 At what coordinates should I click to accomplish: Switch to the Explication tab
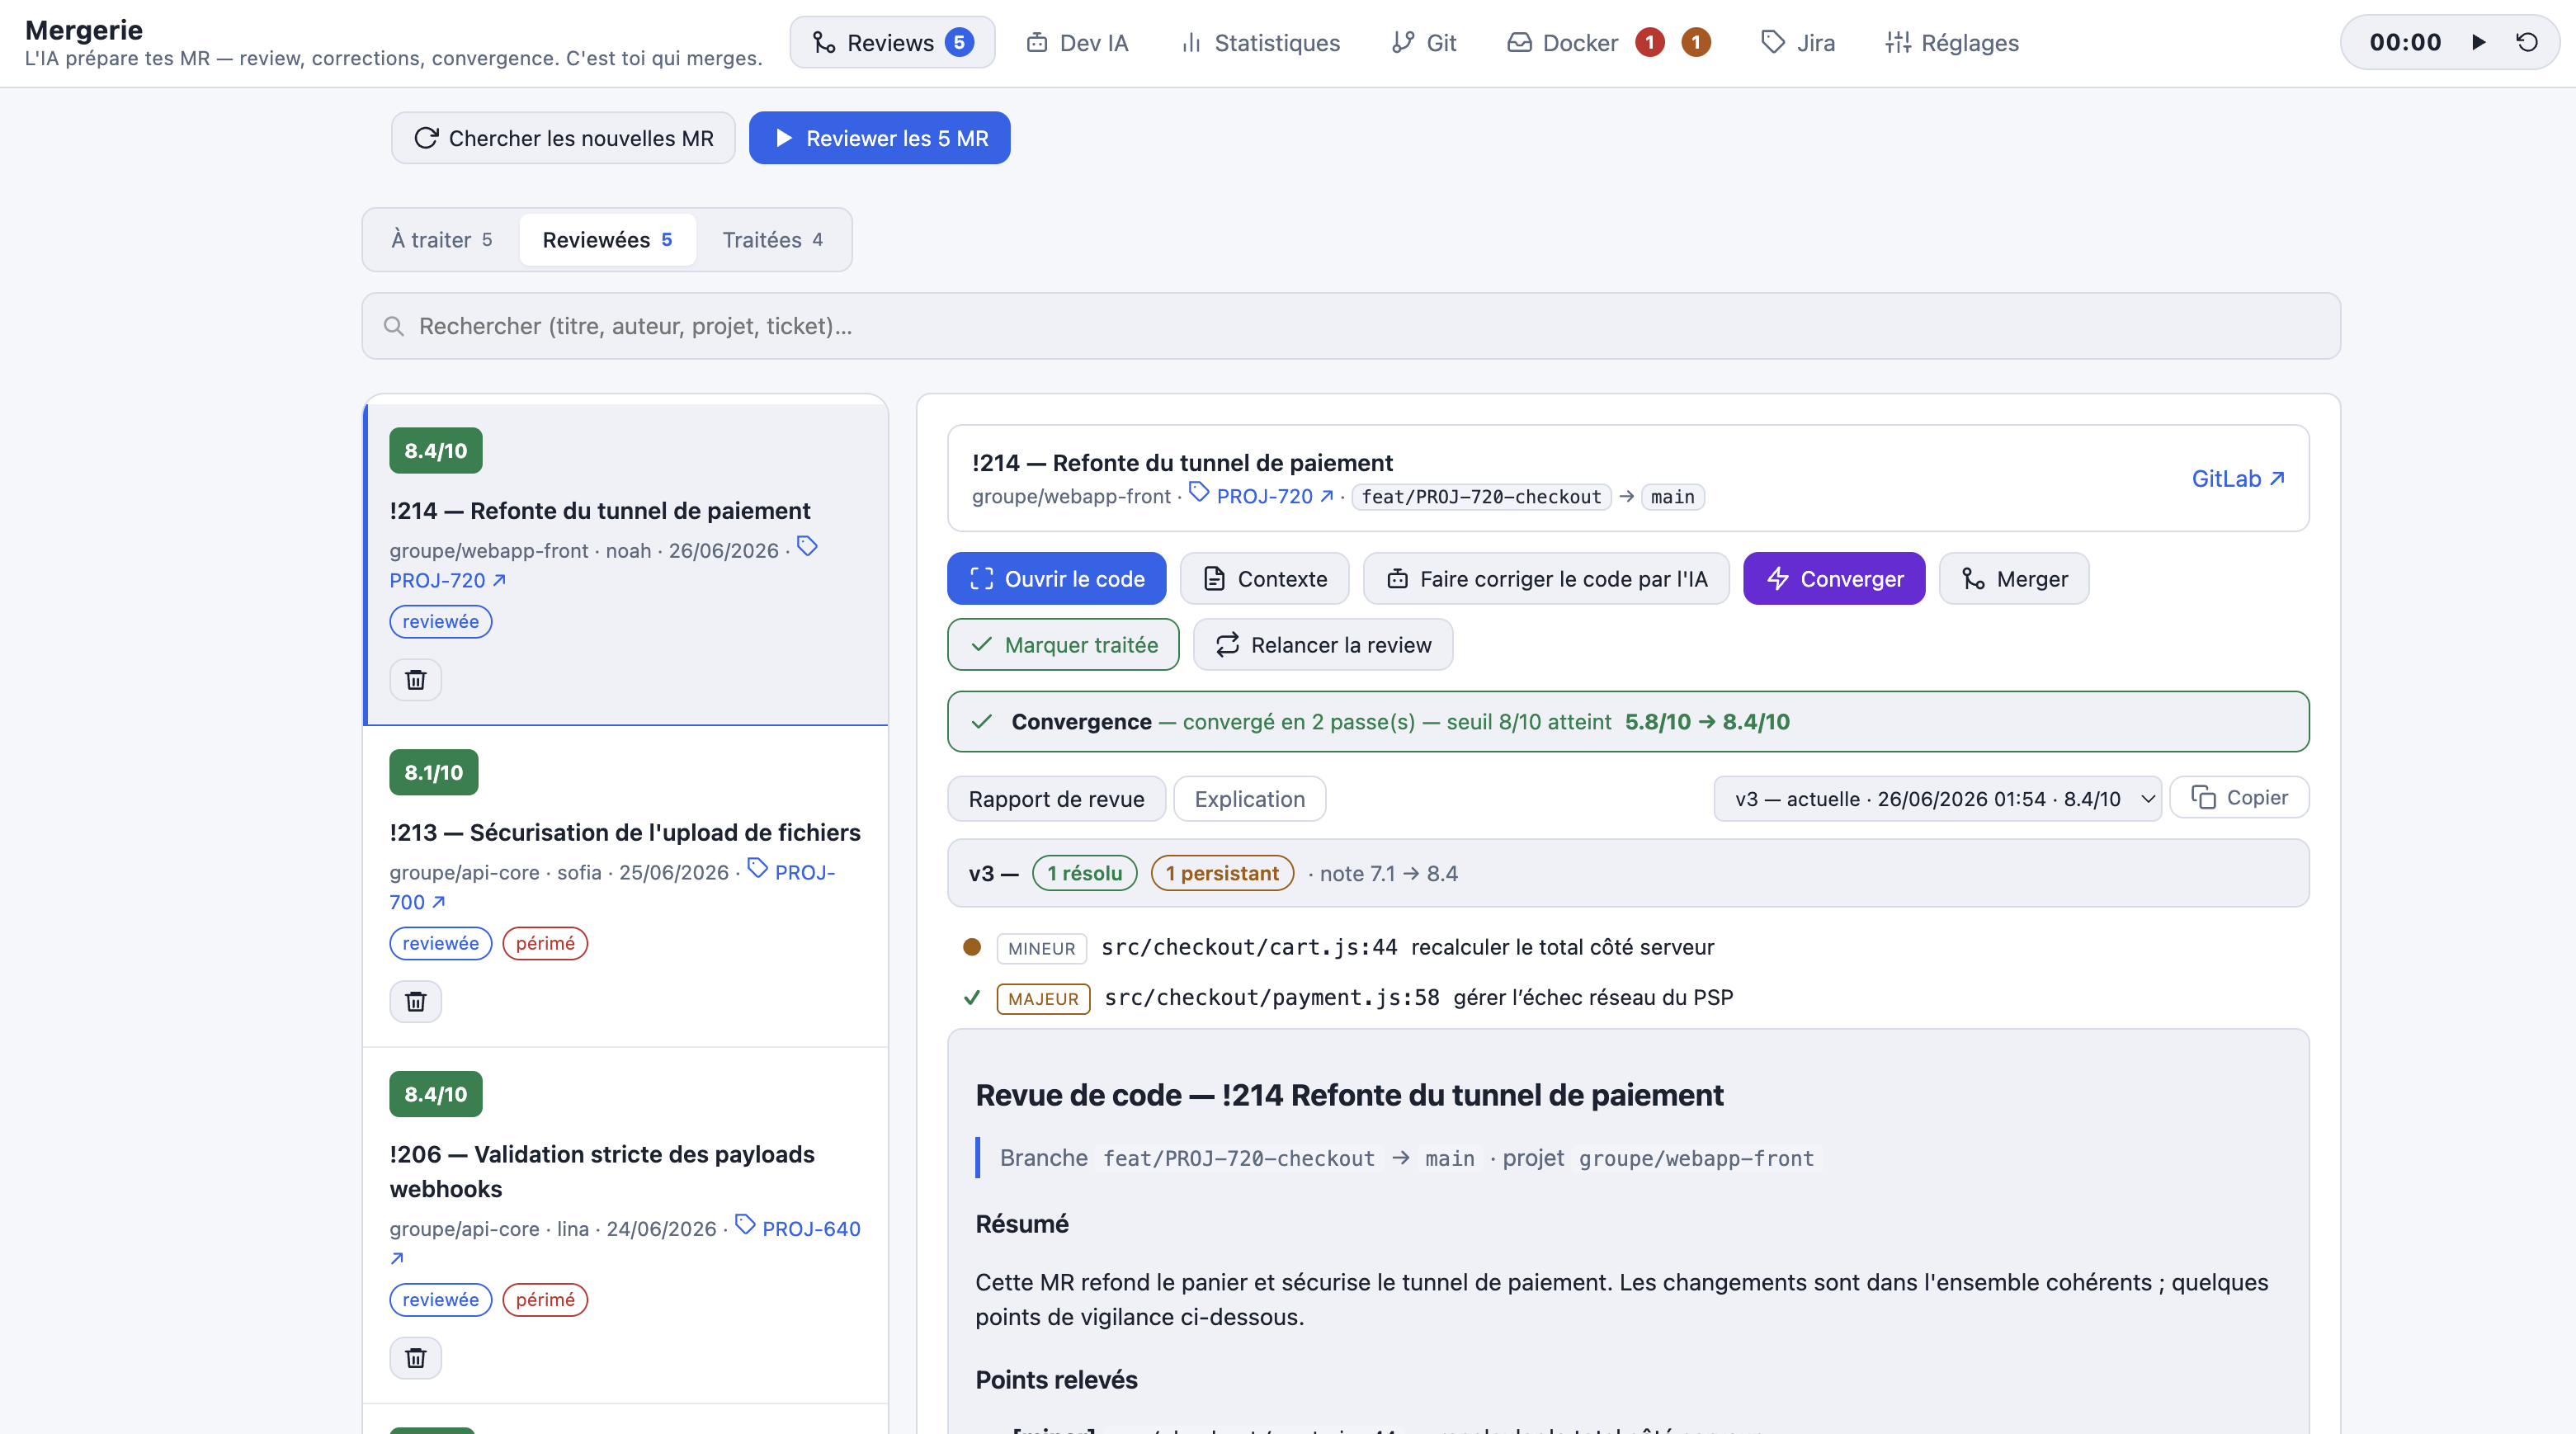tap(1249, 799)
